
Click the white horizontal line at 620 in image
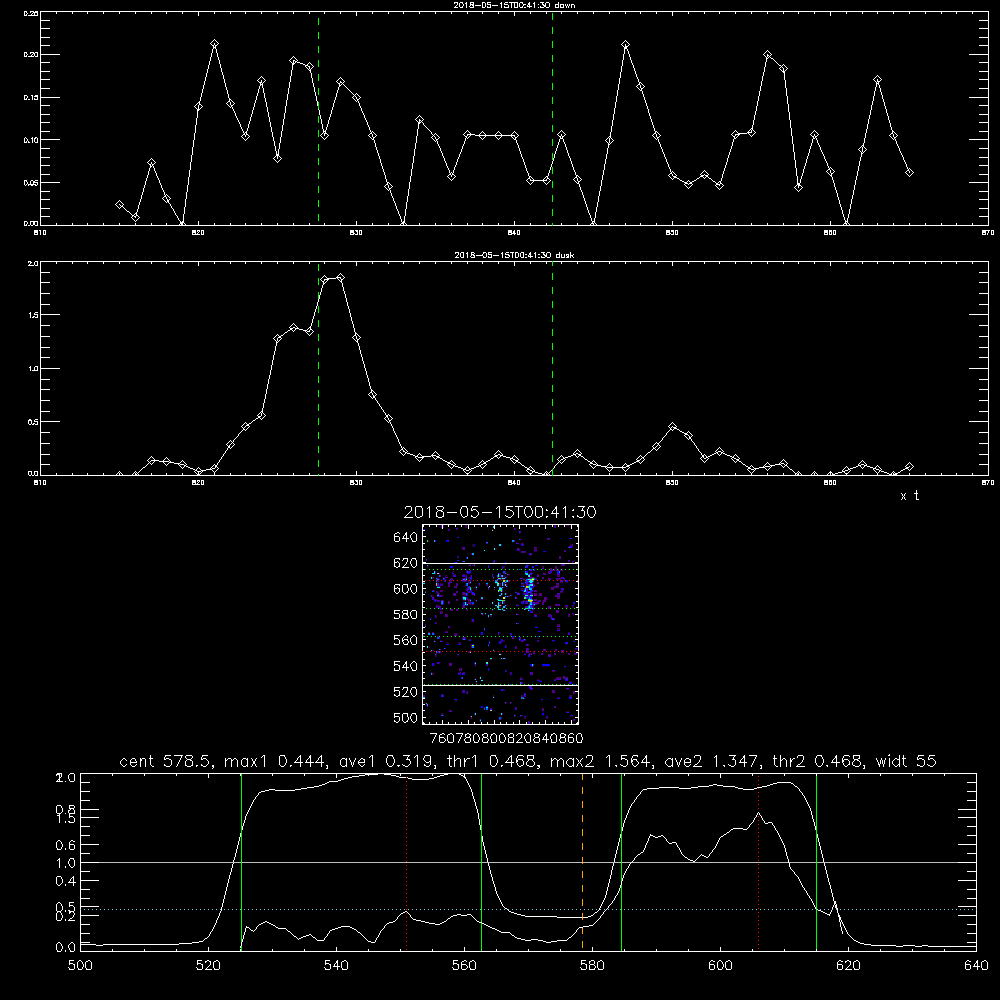(500, 563)
